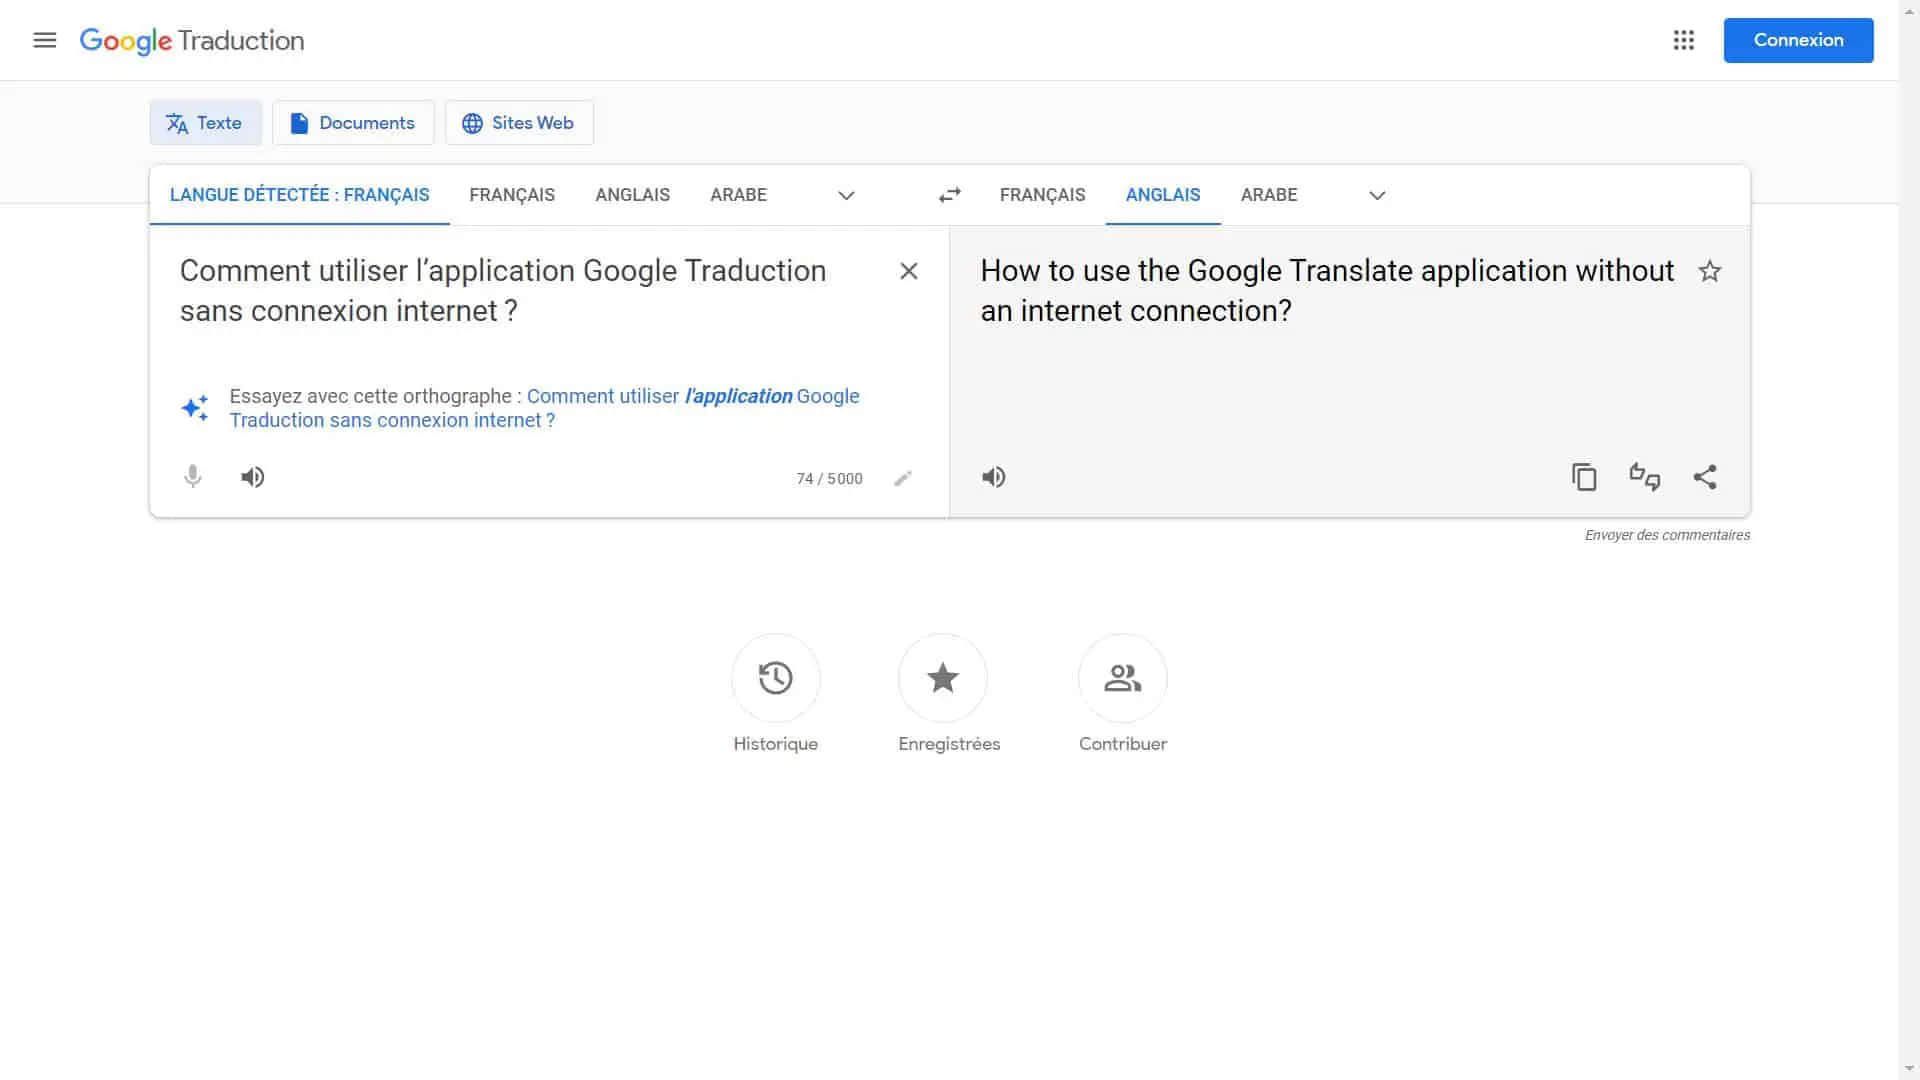Save translation with star icon
The height and width of the screenshot is (1080, 1920).
click(1709, 271)
